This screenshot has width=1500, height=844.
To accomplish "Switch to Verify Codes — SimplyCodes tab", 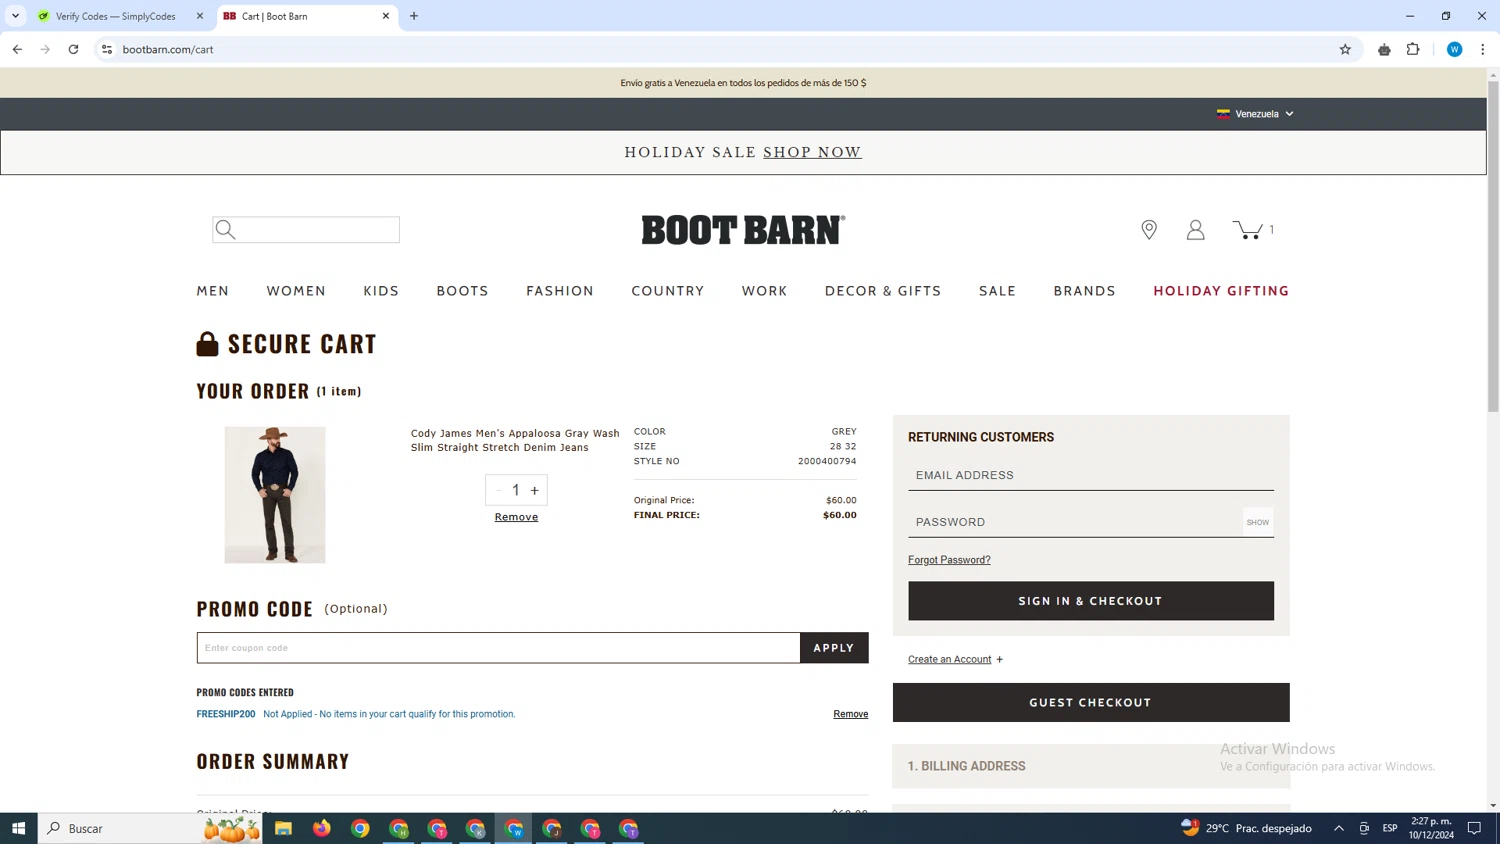I will [116, 16].
